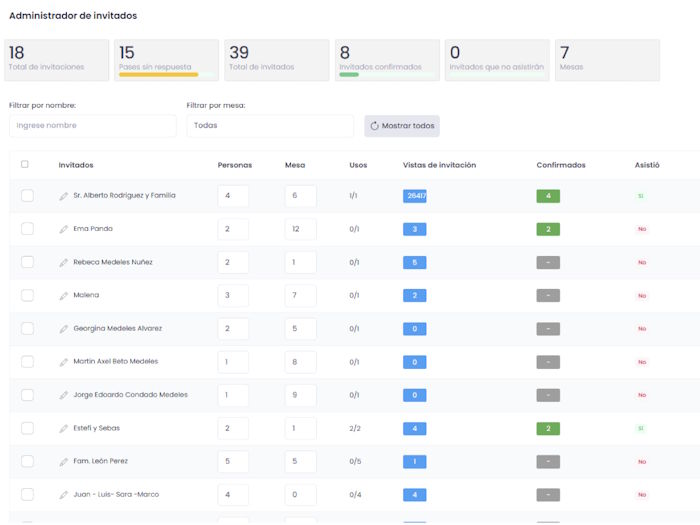Edit Jorge Eduardo Condado Medeles via pencil icon
This screenshot has height=525, width=700.
[x=64, y=395]
